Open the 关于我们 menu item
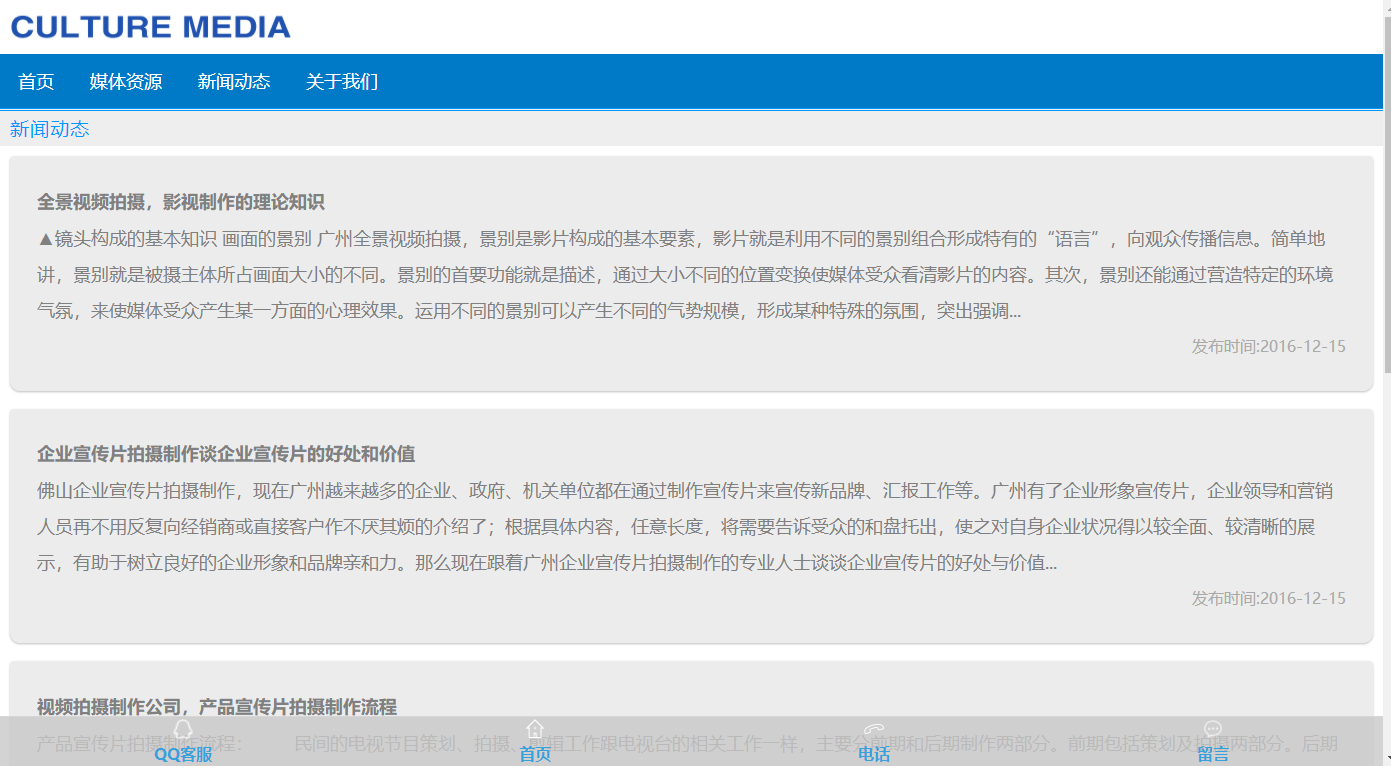1391x766 pixels. click(x=342, y=82)
